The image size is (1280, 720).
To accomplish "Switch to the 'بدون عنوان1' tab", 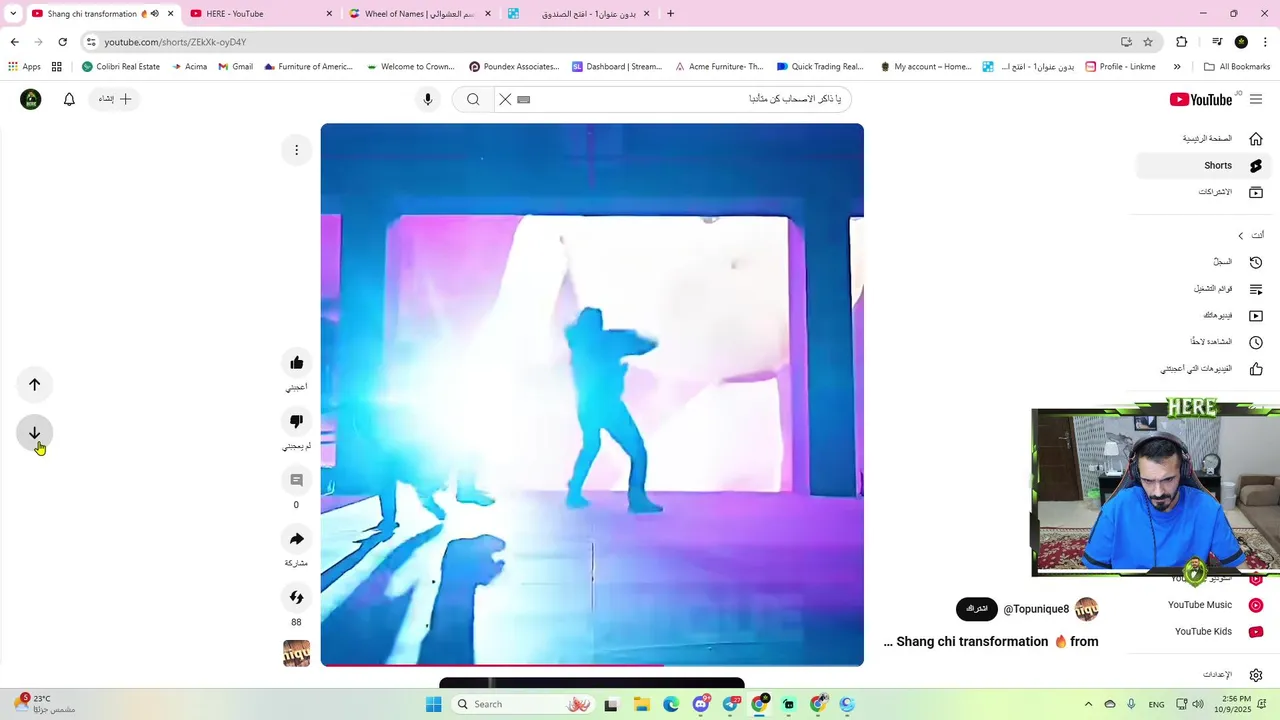I will pos(580,14).
